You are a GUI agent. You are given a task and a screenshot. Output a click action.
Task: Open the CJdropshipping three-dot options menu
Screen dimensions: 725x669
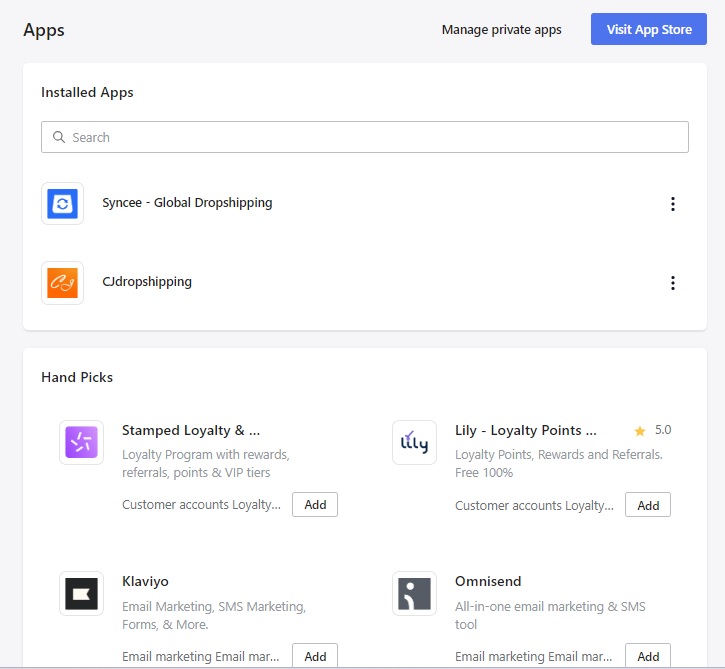pyautogui.click(x=673, y=283)
